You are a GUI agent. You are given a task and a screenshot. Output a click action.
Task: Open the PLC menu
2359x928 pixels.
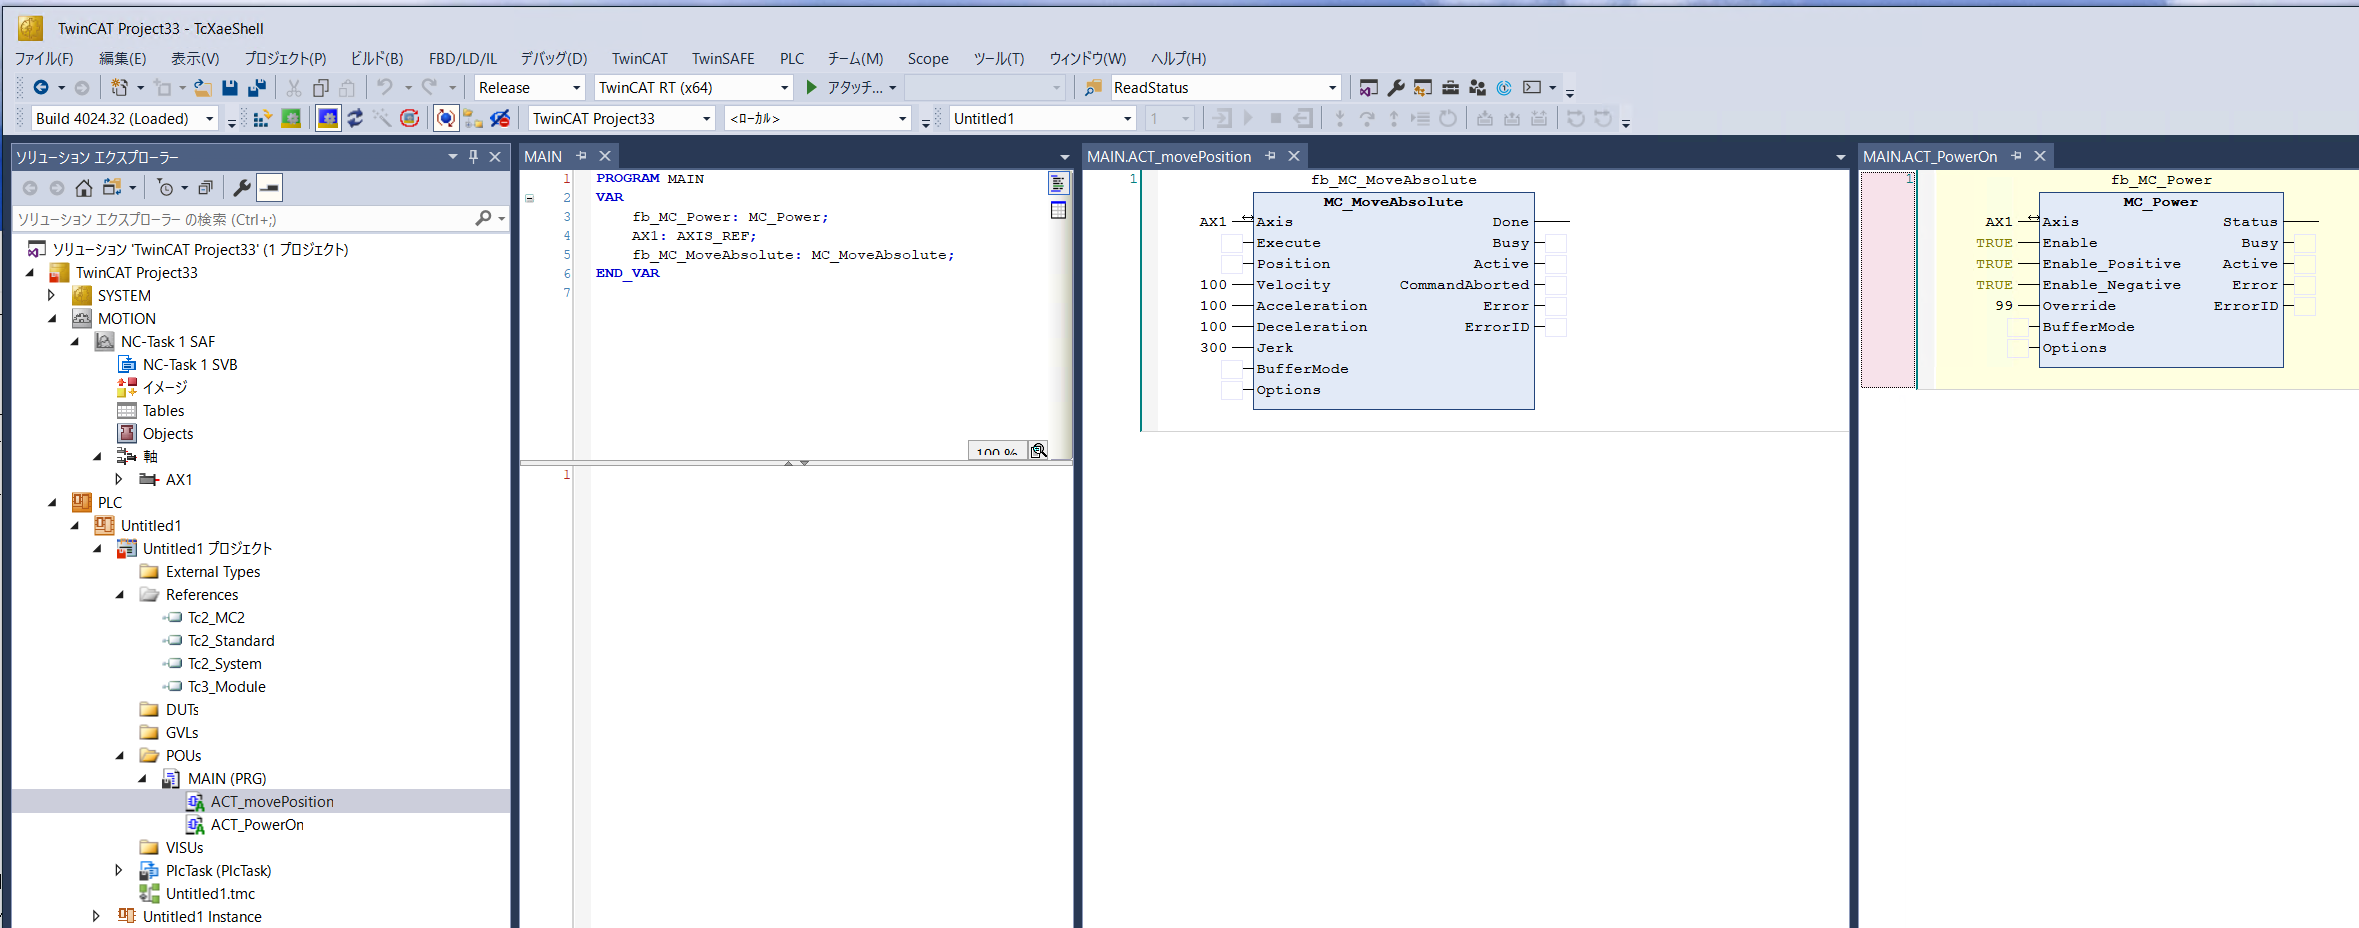pyautogui.click(x=792, y=59)
